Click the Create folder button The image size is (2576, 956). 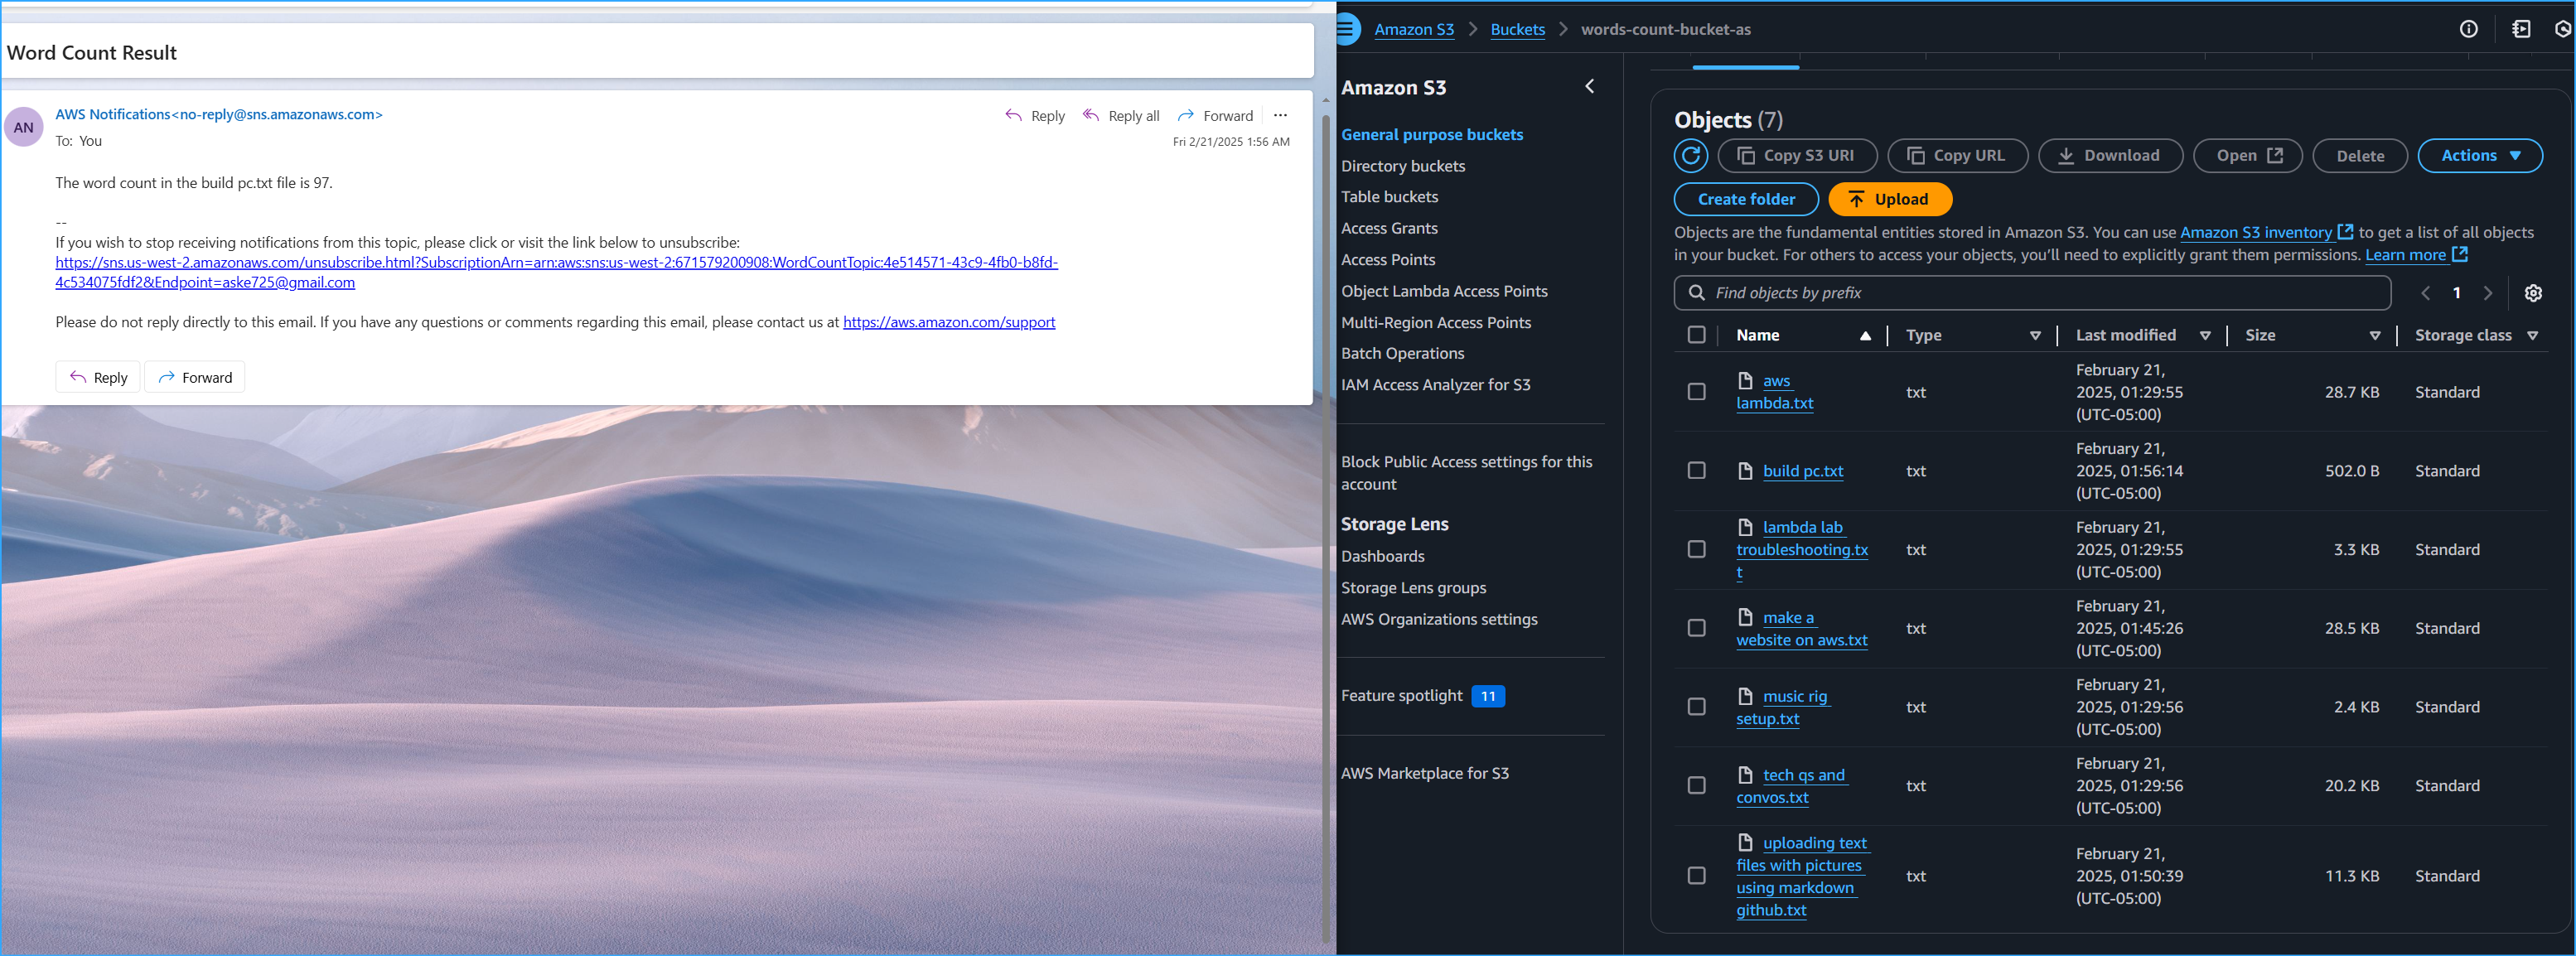pyautogui.click(x=1745, y=199)
